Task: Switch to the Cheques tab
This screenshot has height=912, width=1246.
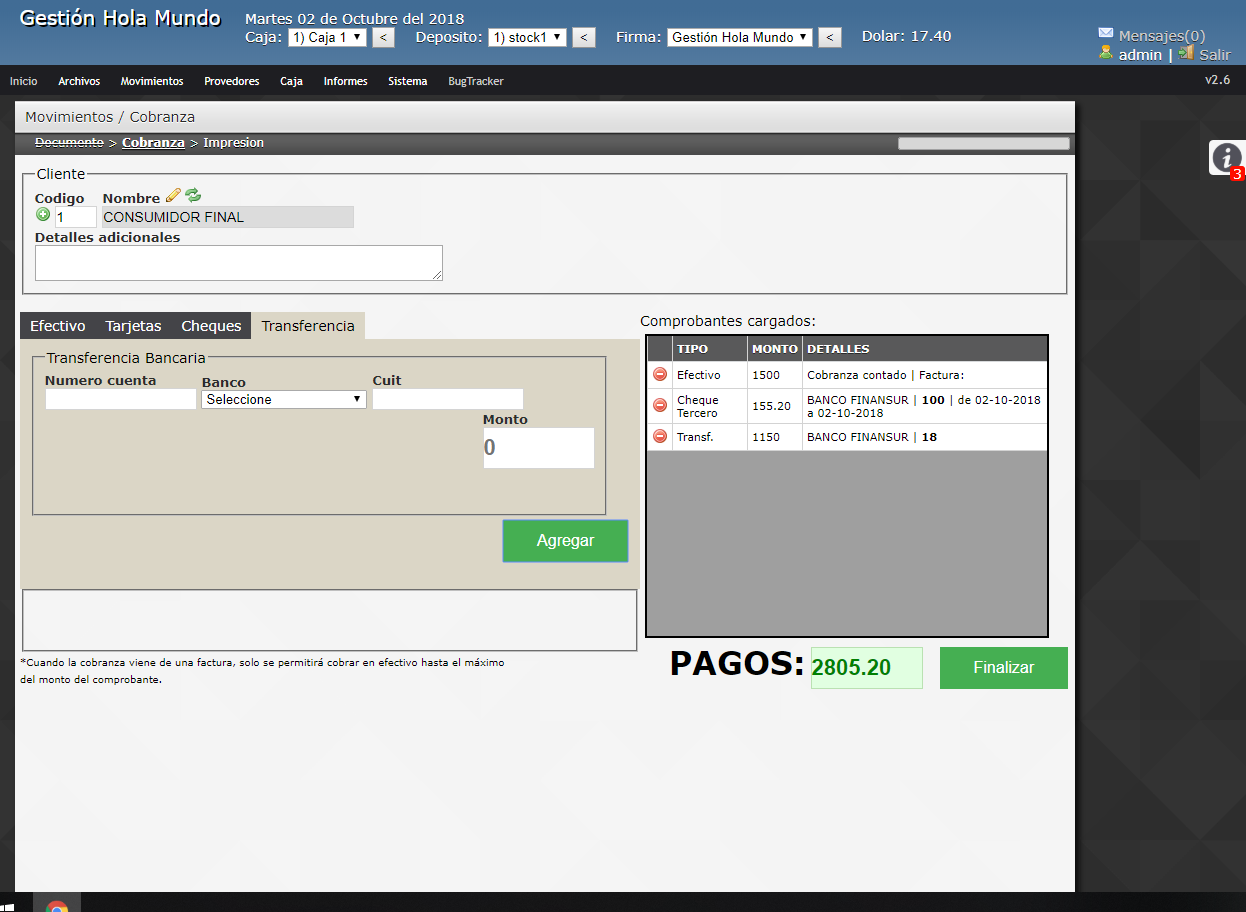Action: pyautogui.click(x=210, y=325)
